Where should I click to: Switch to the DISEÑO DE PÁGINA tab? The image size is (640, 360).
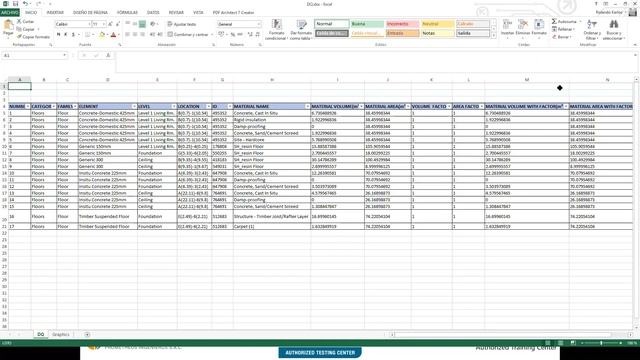pos(90,13)
